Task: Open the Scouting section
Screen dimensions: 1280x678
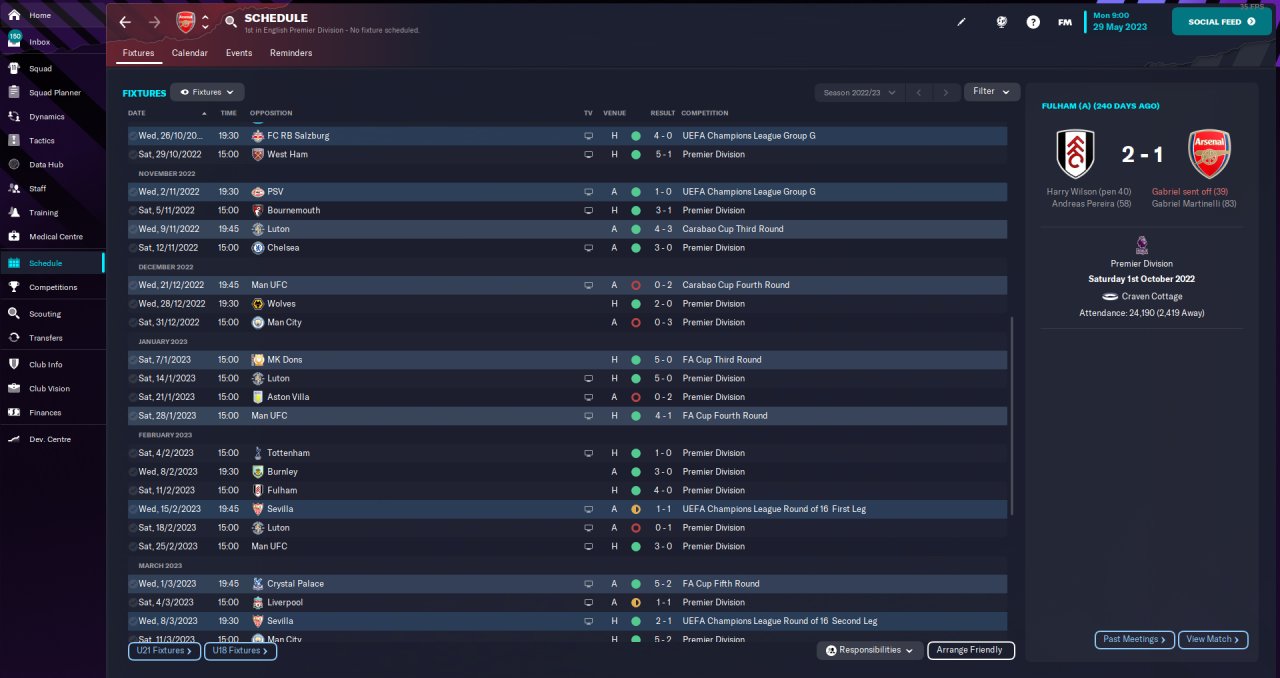Action: coord(45,314)
